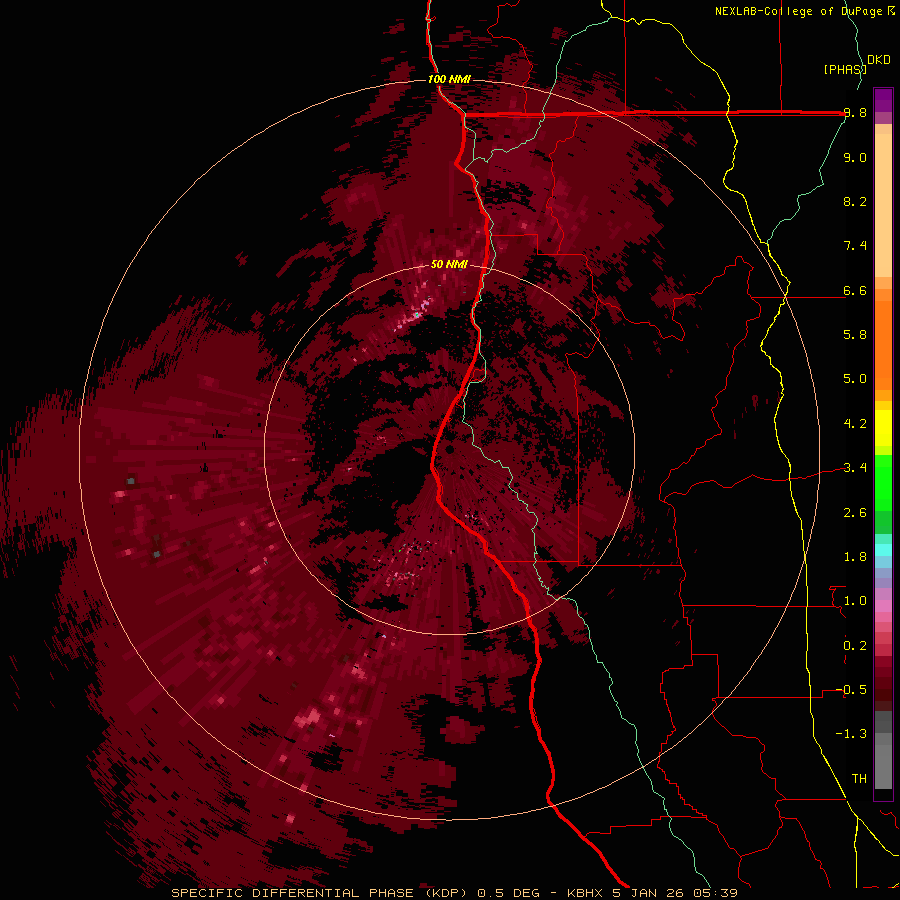Pick the cyan color scale segment

883,550
